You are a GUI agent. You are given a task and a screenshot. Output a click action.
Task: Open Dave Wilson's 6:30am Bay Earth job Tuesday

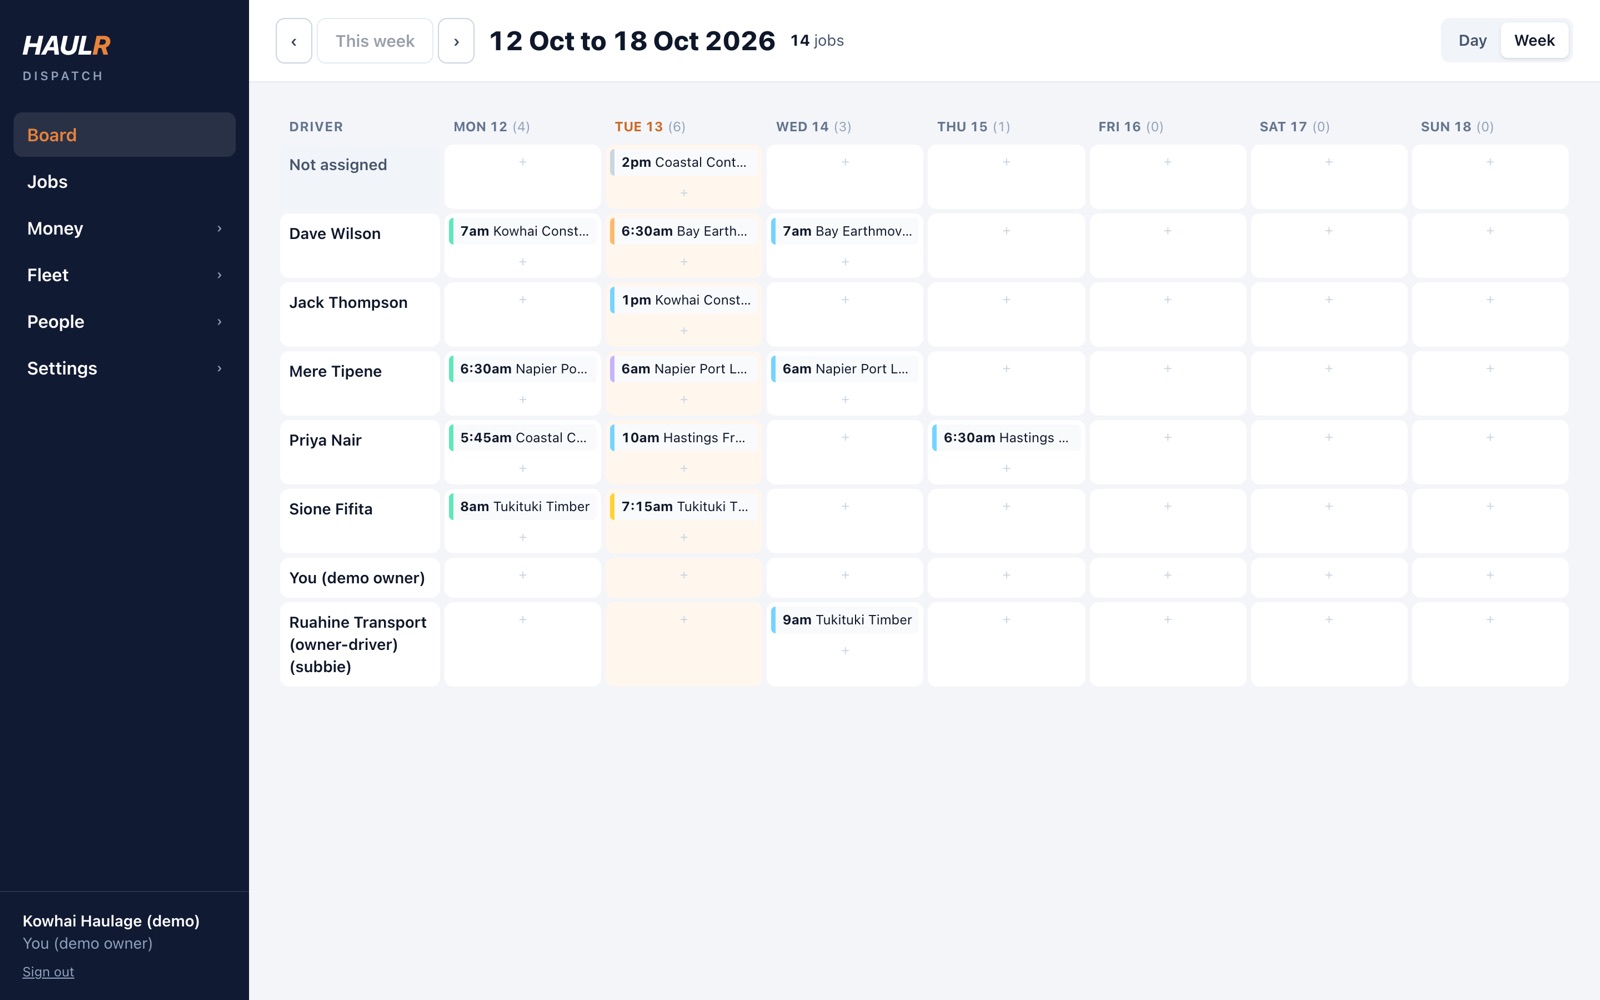684,231
